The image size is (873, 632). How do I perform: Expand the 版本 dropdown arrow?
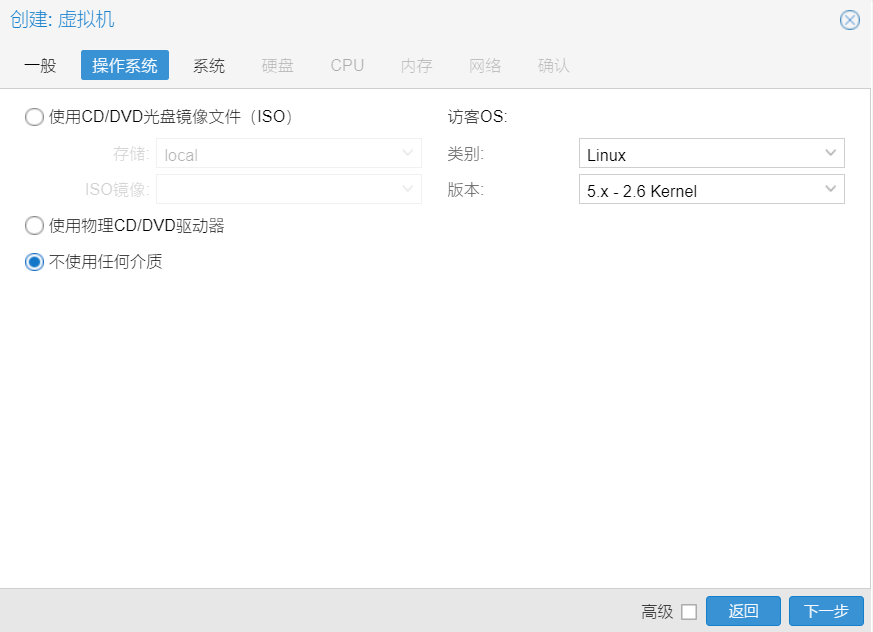[831, 190]
